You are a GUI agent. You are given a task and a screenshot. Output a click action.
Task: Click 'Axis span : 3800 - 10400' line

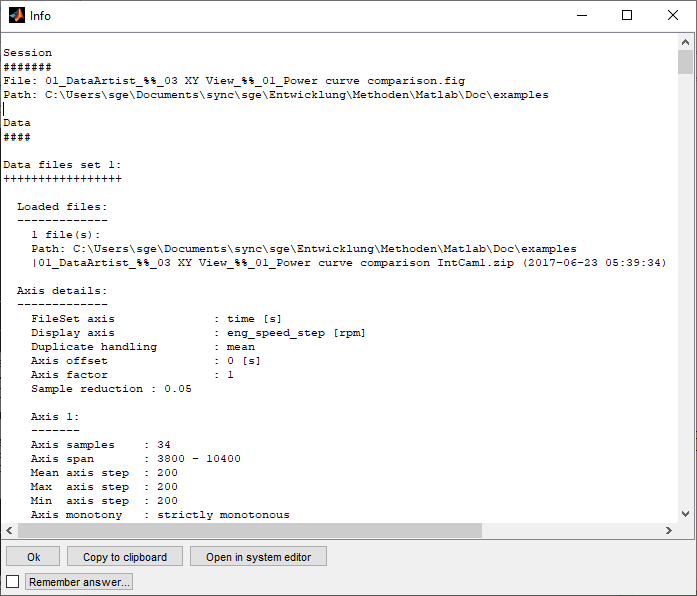point(136,459)
